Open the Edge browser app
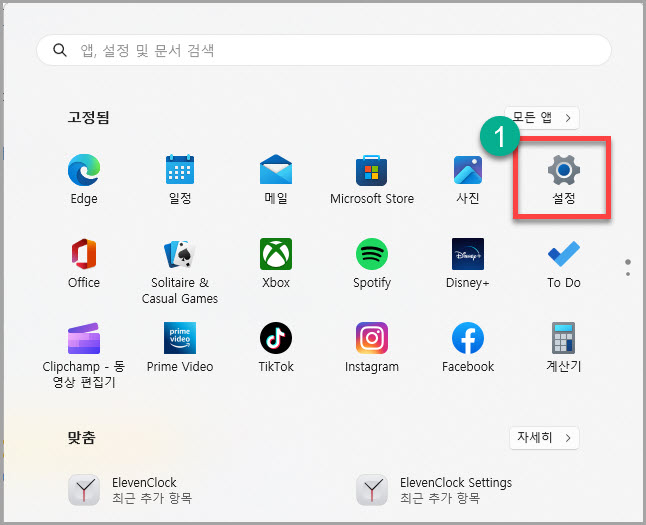This screenshot has width=646, height=525. click(x=84, y=178)
